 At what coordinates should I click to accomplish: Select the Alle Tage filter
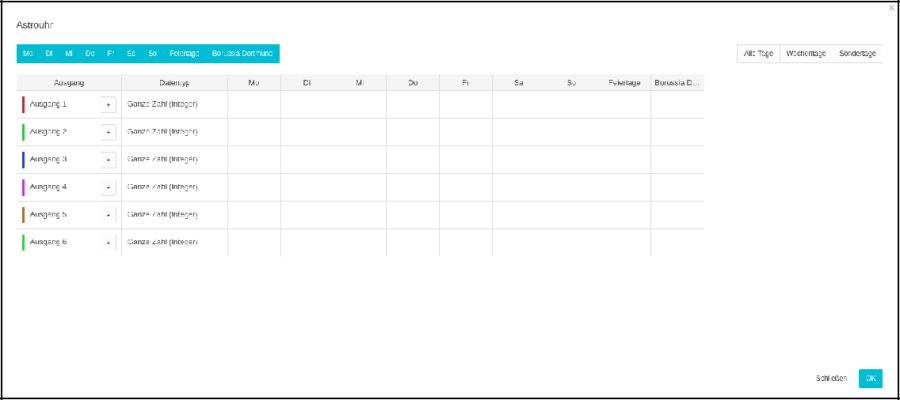tap(758, 53)
